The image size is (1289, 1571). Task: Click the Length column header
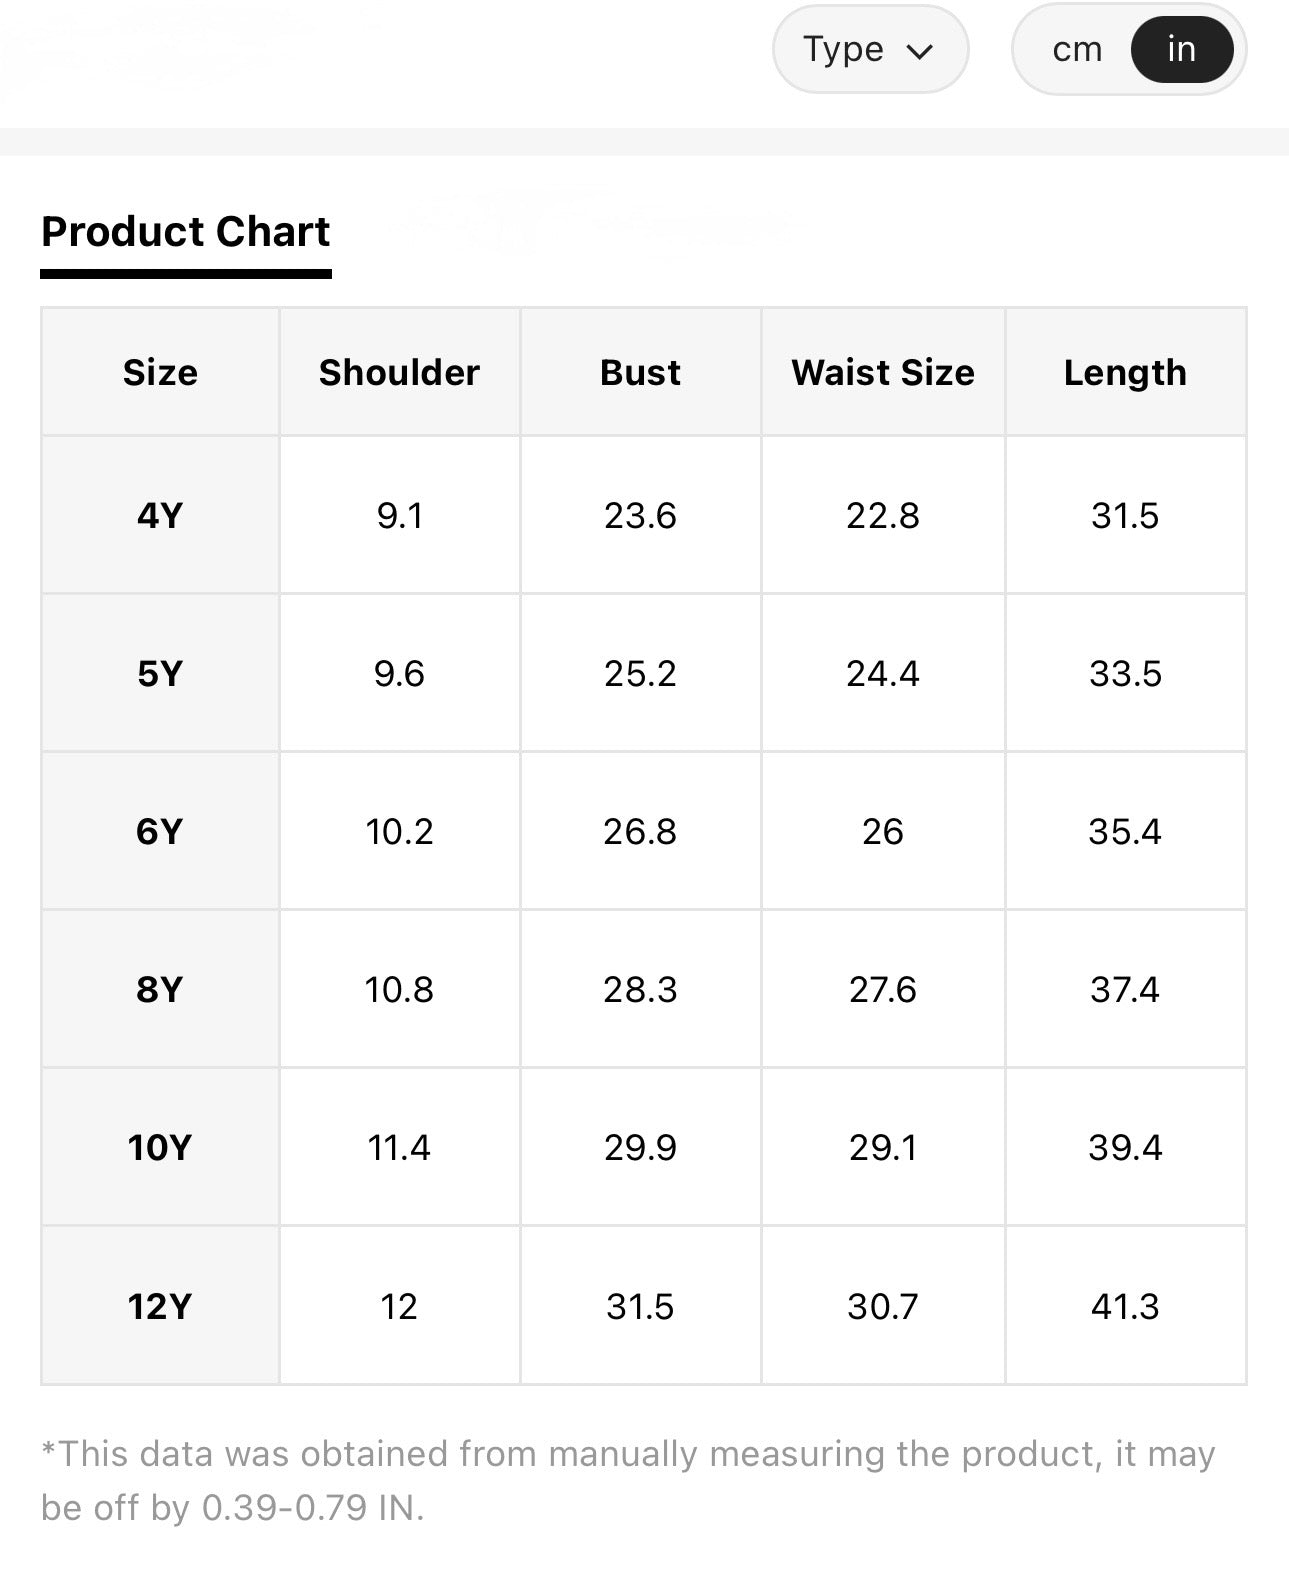click(x=1125, y=372)
